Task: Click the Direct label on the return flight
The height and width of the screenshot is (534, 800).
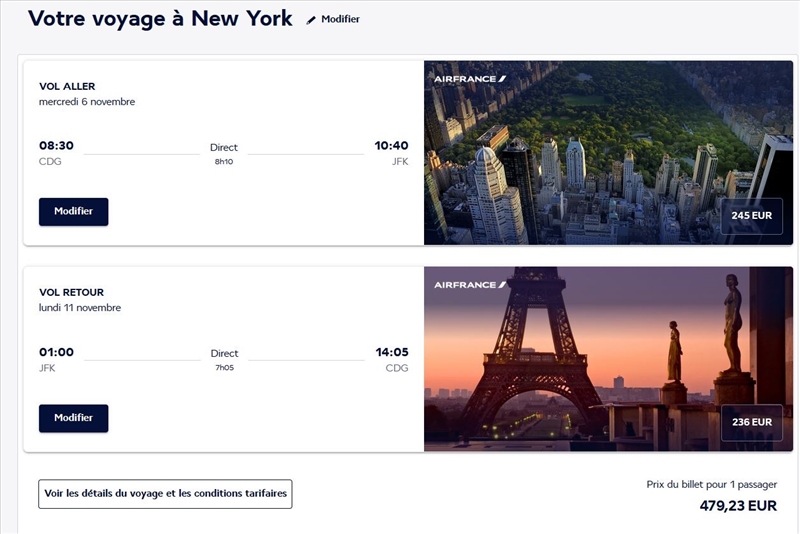Action: 224,353
